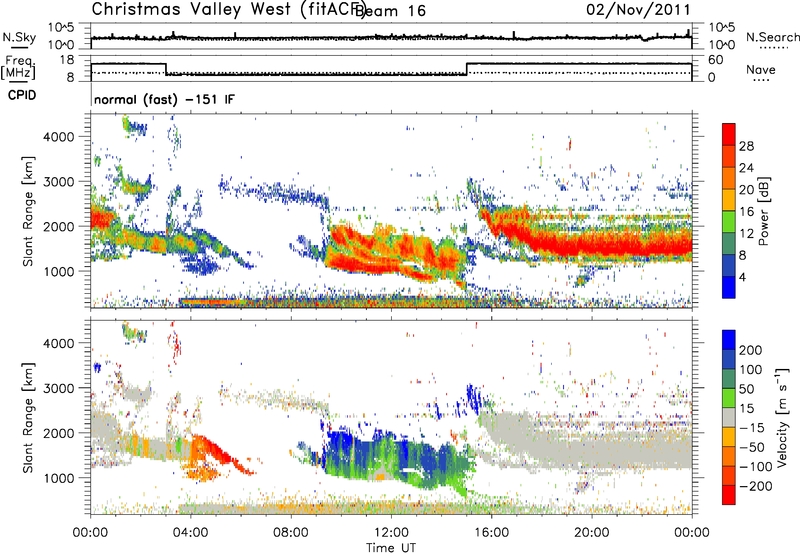Select the "200" velocity colorbar value

coord(751,350)
